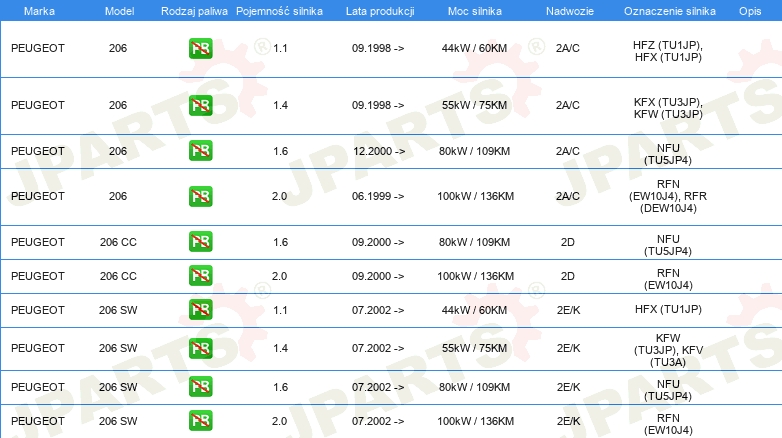
Task: Click the engine code HFX (TU1JP) in the 206 SW row
Action: (668, 309)
